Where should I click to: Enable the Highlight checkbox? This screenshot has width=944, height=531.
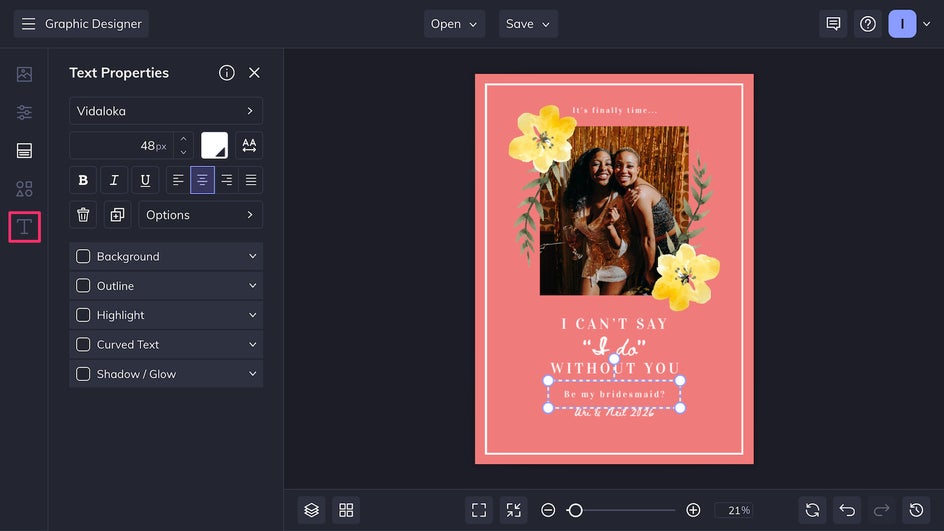83,315
